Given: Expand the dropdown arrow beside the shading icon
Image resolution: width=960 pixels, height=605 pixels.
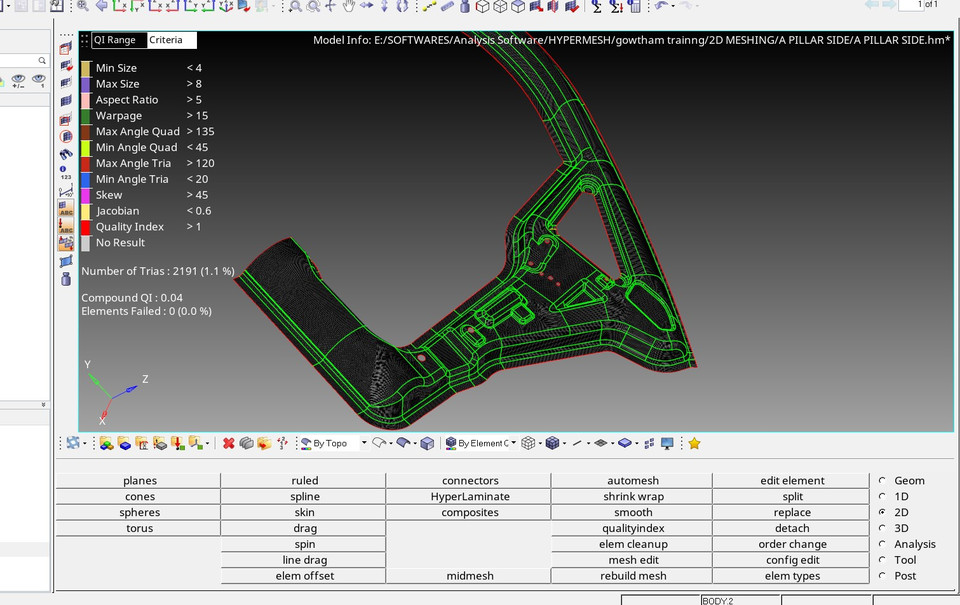Looking at the screenshot, I should tap(563, 444).
